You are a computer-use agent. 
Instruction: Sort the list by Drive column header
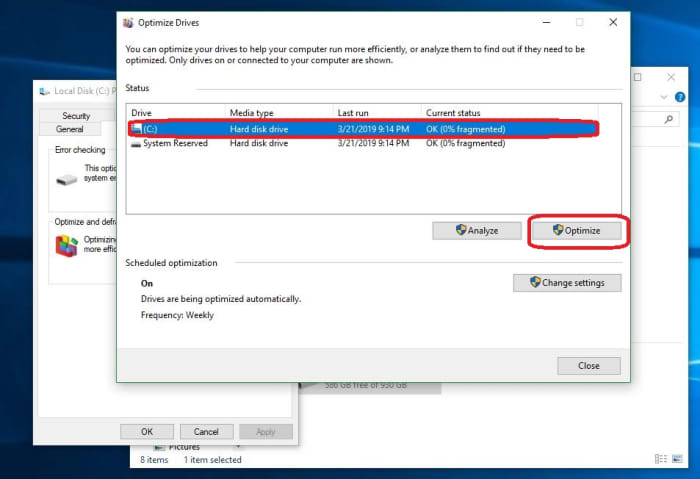[142, 113]
